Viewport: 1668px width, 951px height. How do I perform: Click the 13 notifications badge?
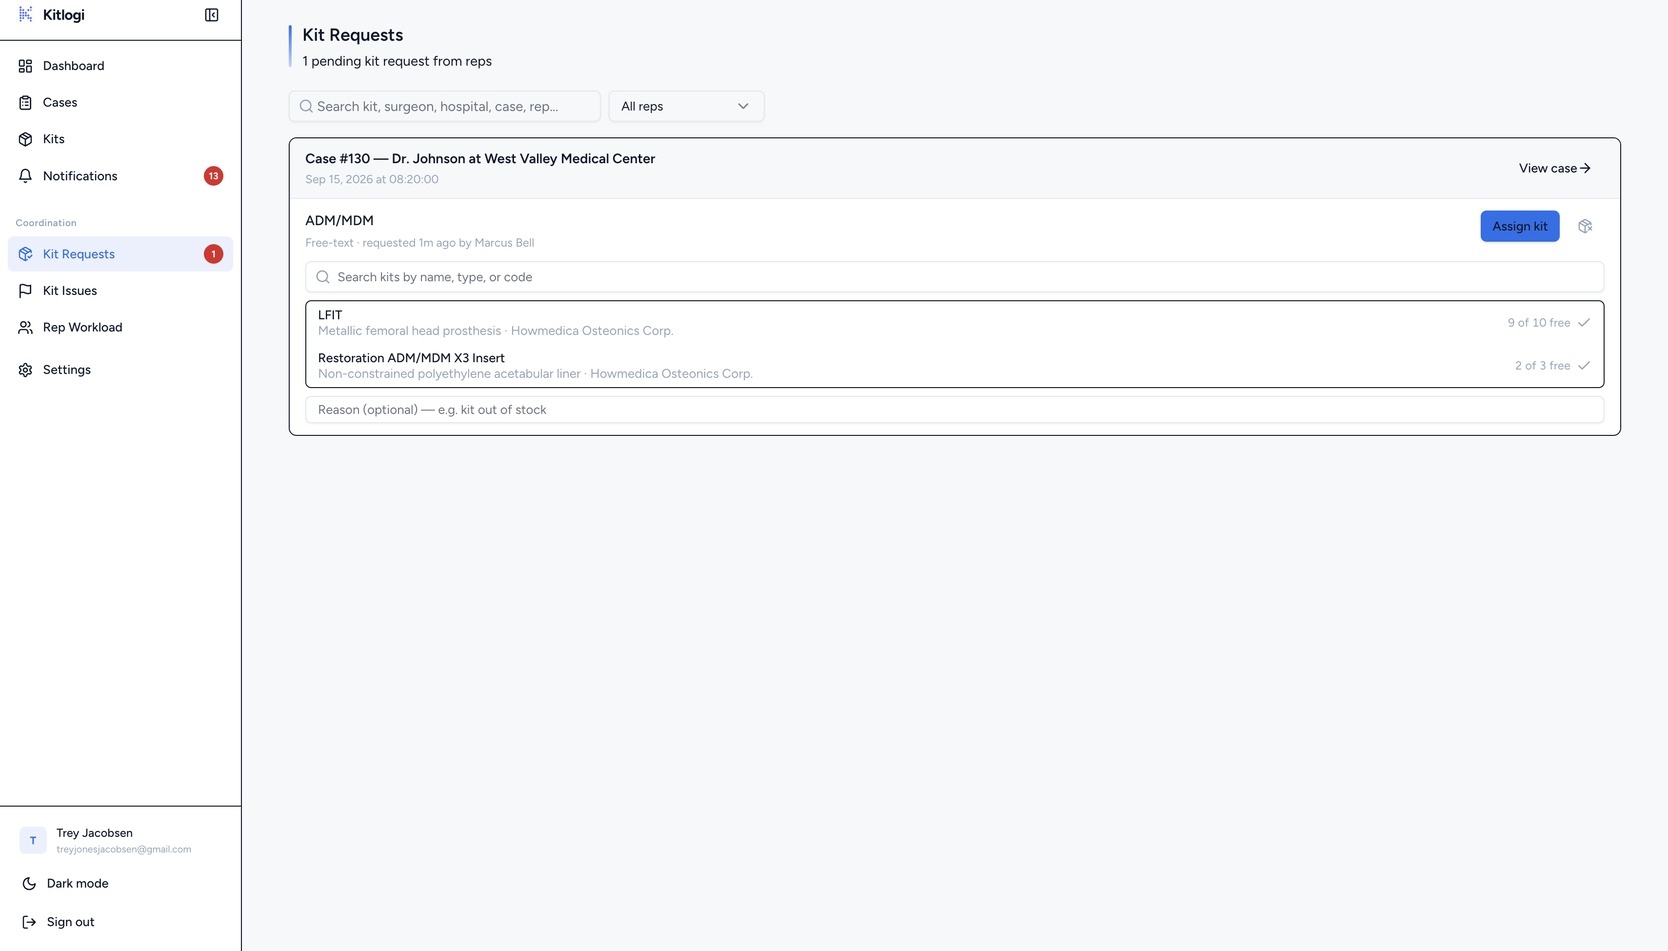tap(213, 176)
